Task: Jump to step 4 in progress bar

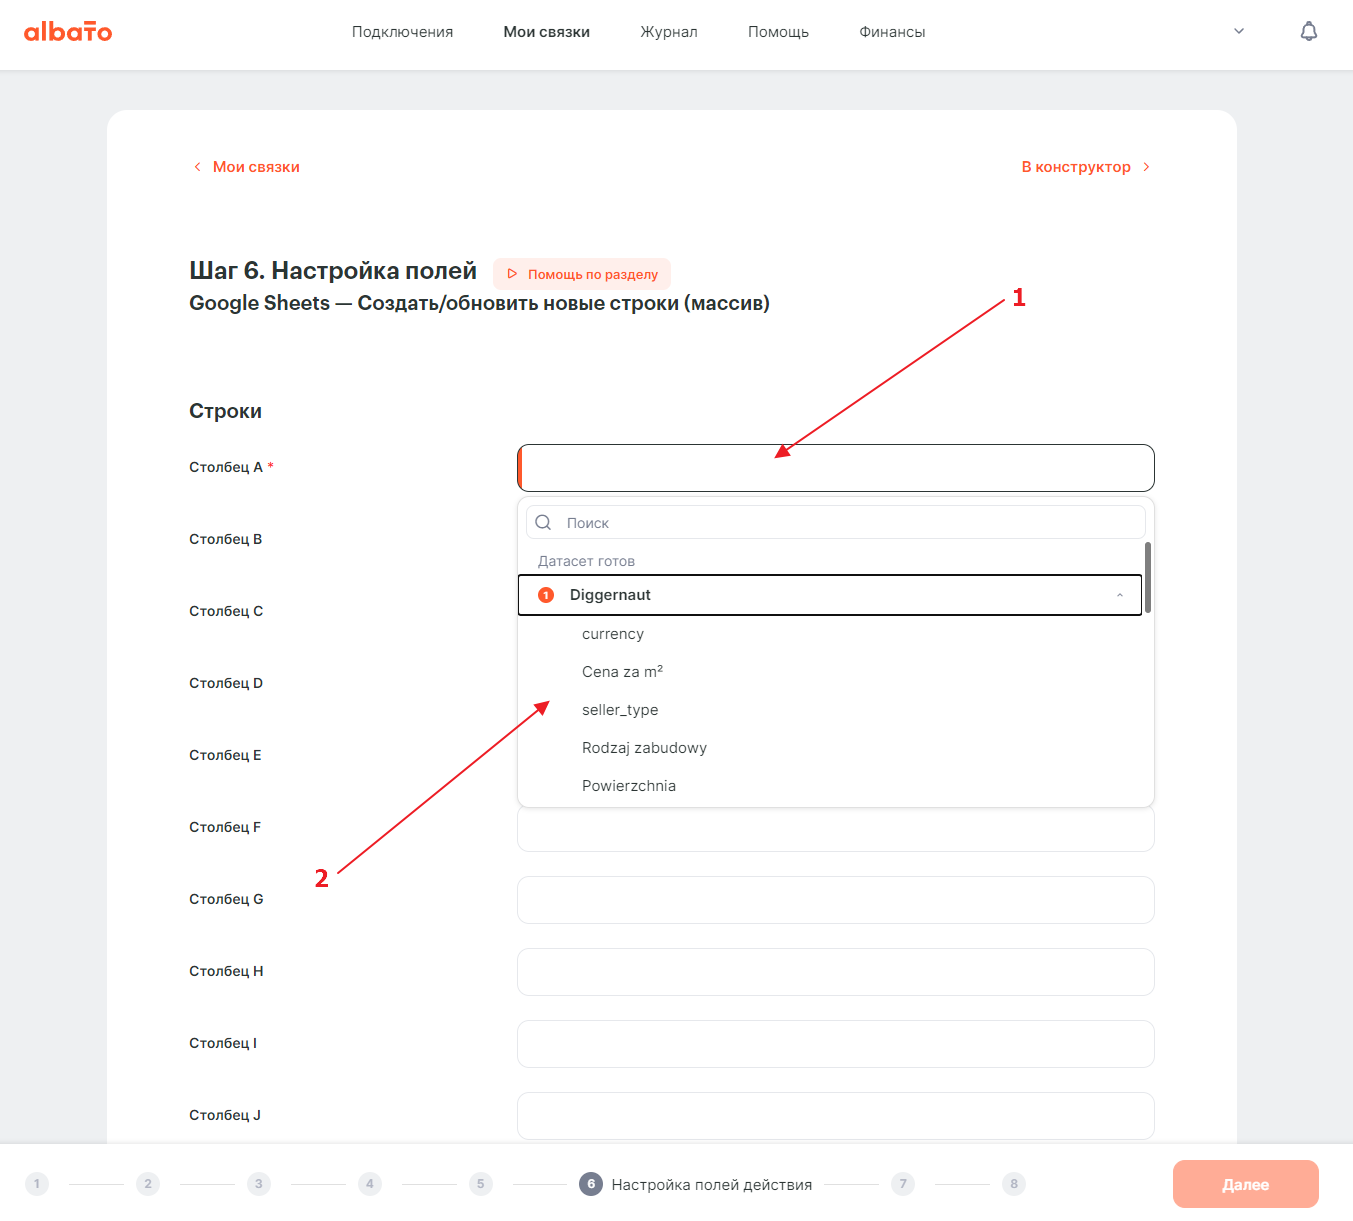Action: pyautogui.click(x=370, y=1184)
